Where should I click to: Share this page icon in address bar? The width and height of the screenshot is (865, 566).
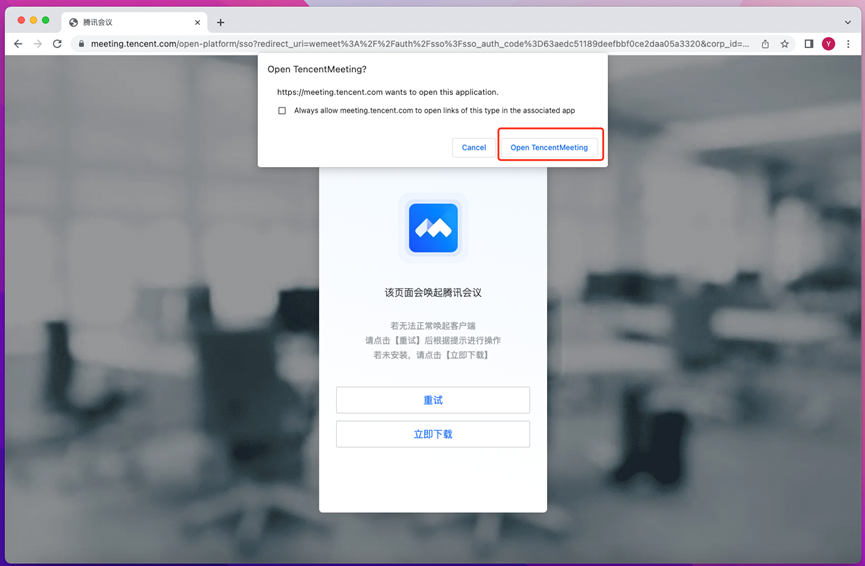click(x=765, y=44)
